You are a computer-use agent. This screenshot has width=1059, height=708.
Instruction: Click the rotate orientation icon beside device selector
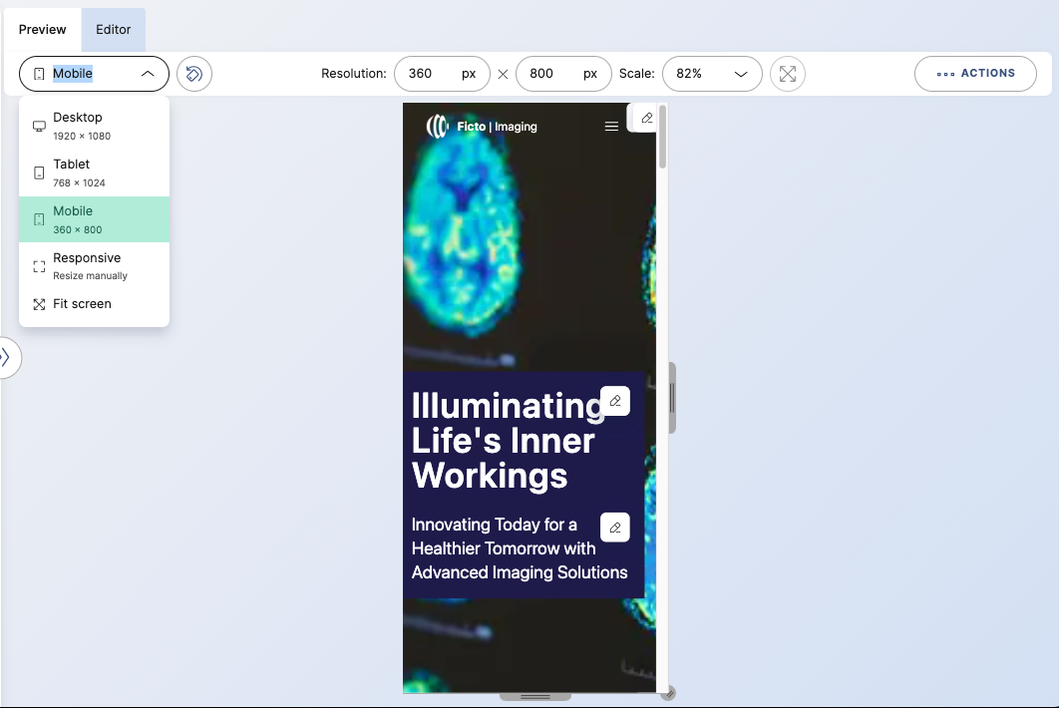[194, 74]
